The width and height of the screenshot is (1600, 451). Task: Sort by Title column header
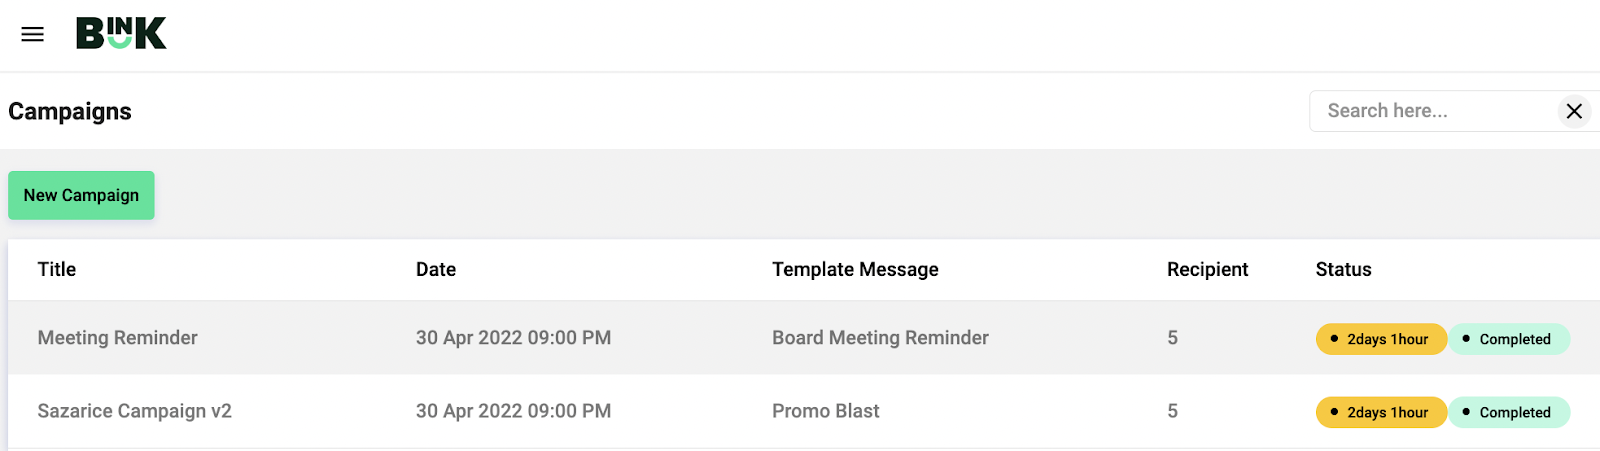pyautogui.click(x=57, y=269)
